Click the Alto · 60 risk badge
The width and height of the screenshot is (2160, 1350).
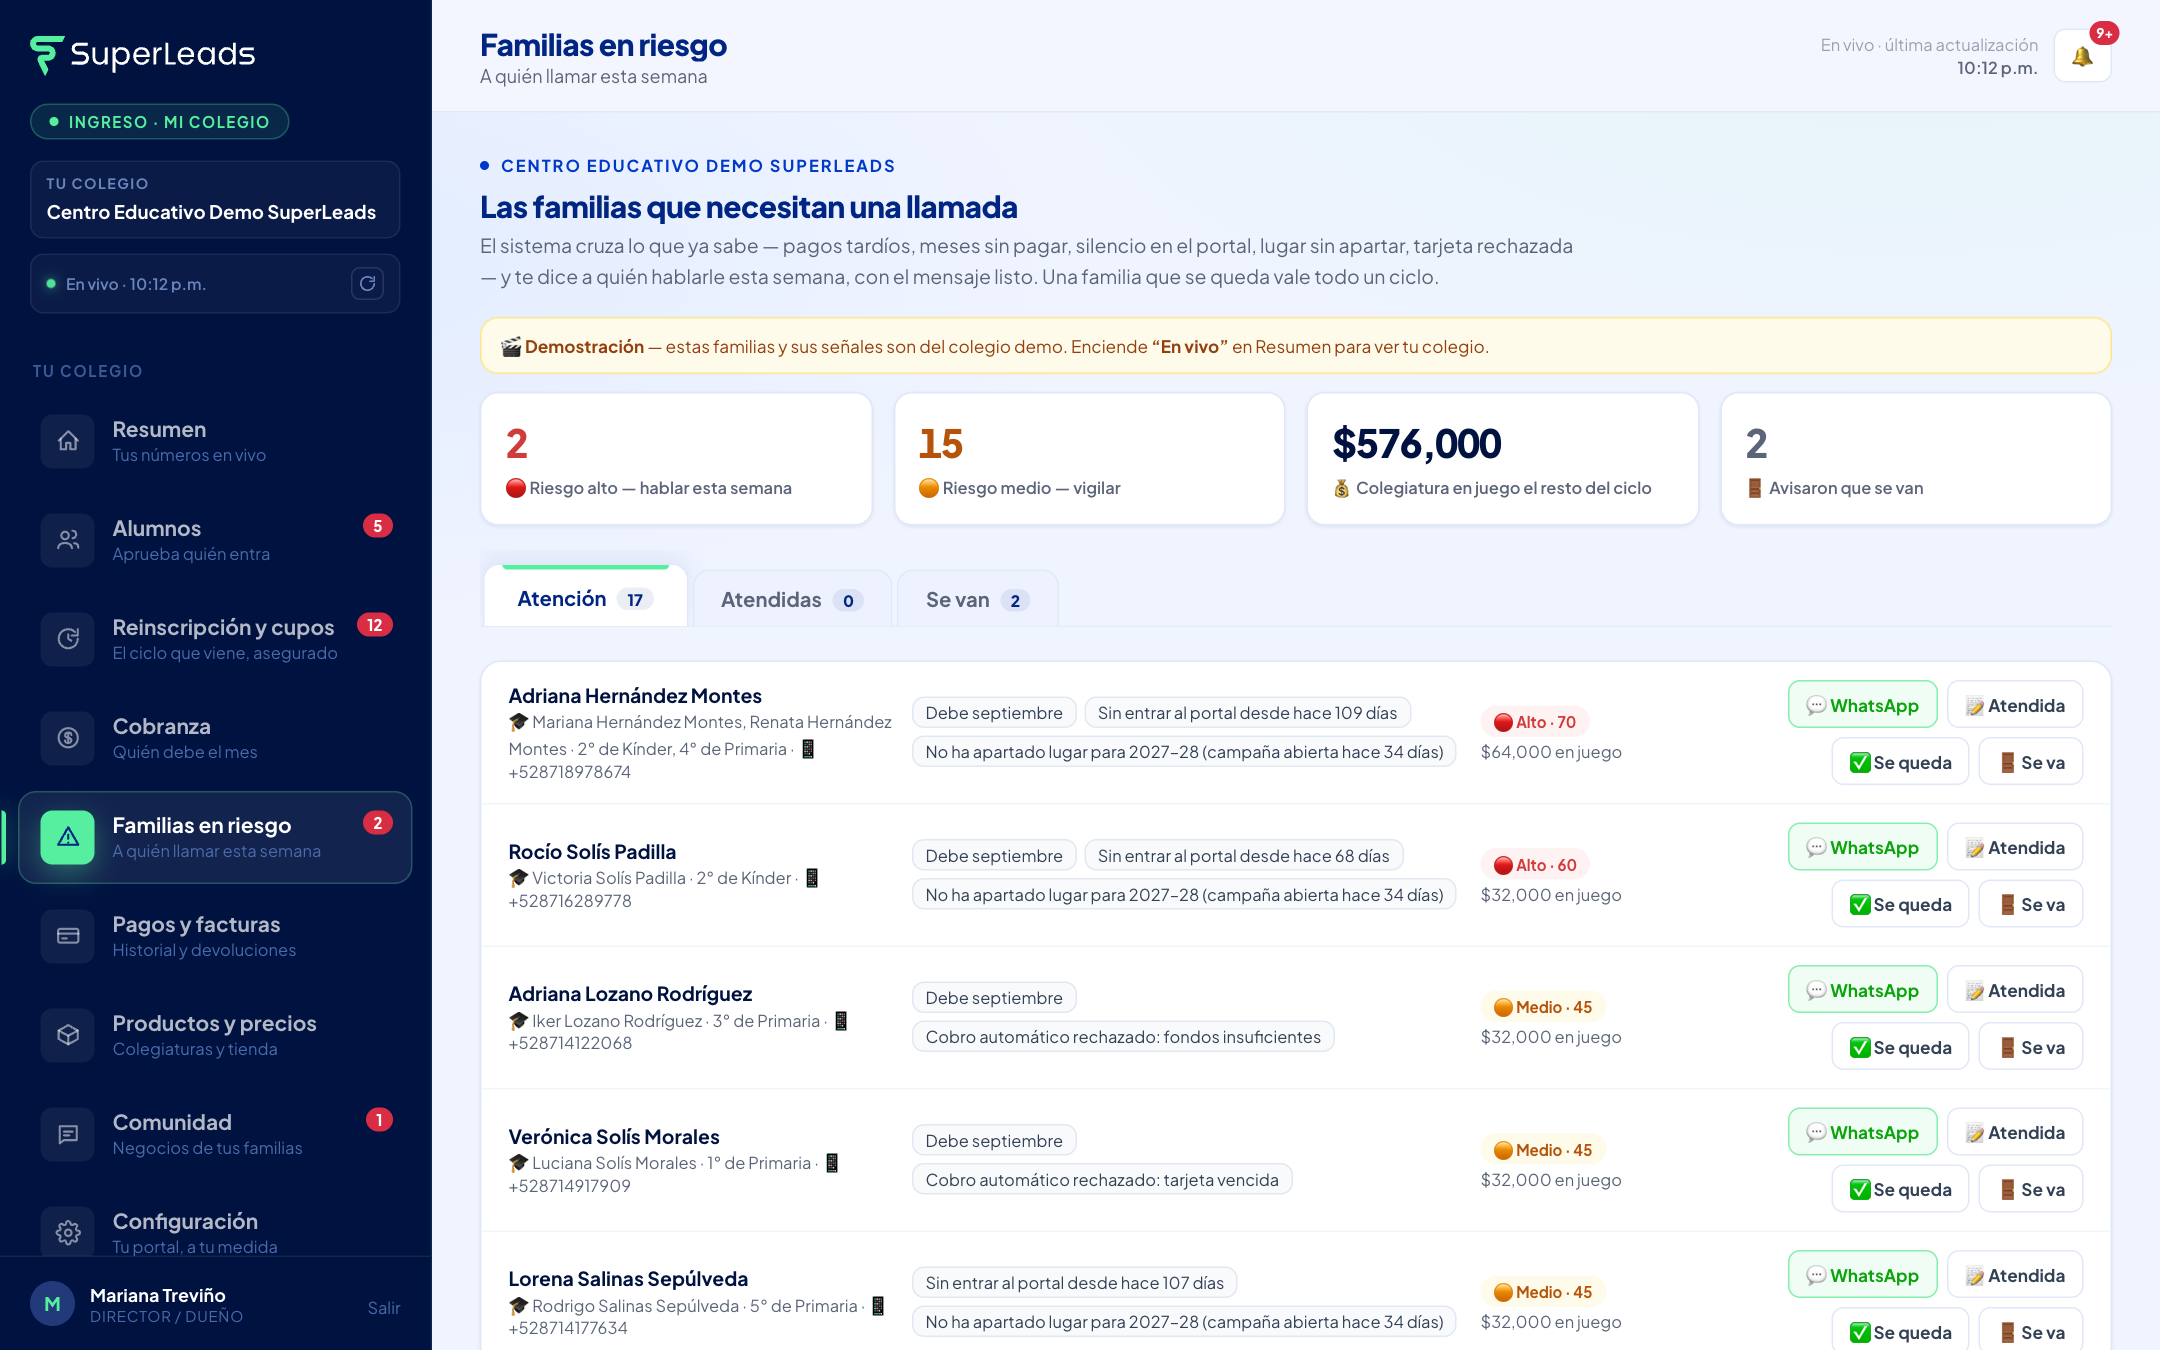[1535, 865]
